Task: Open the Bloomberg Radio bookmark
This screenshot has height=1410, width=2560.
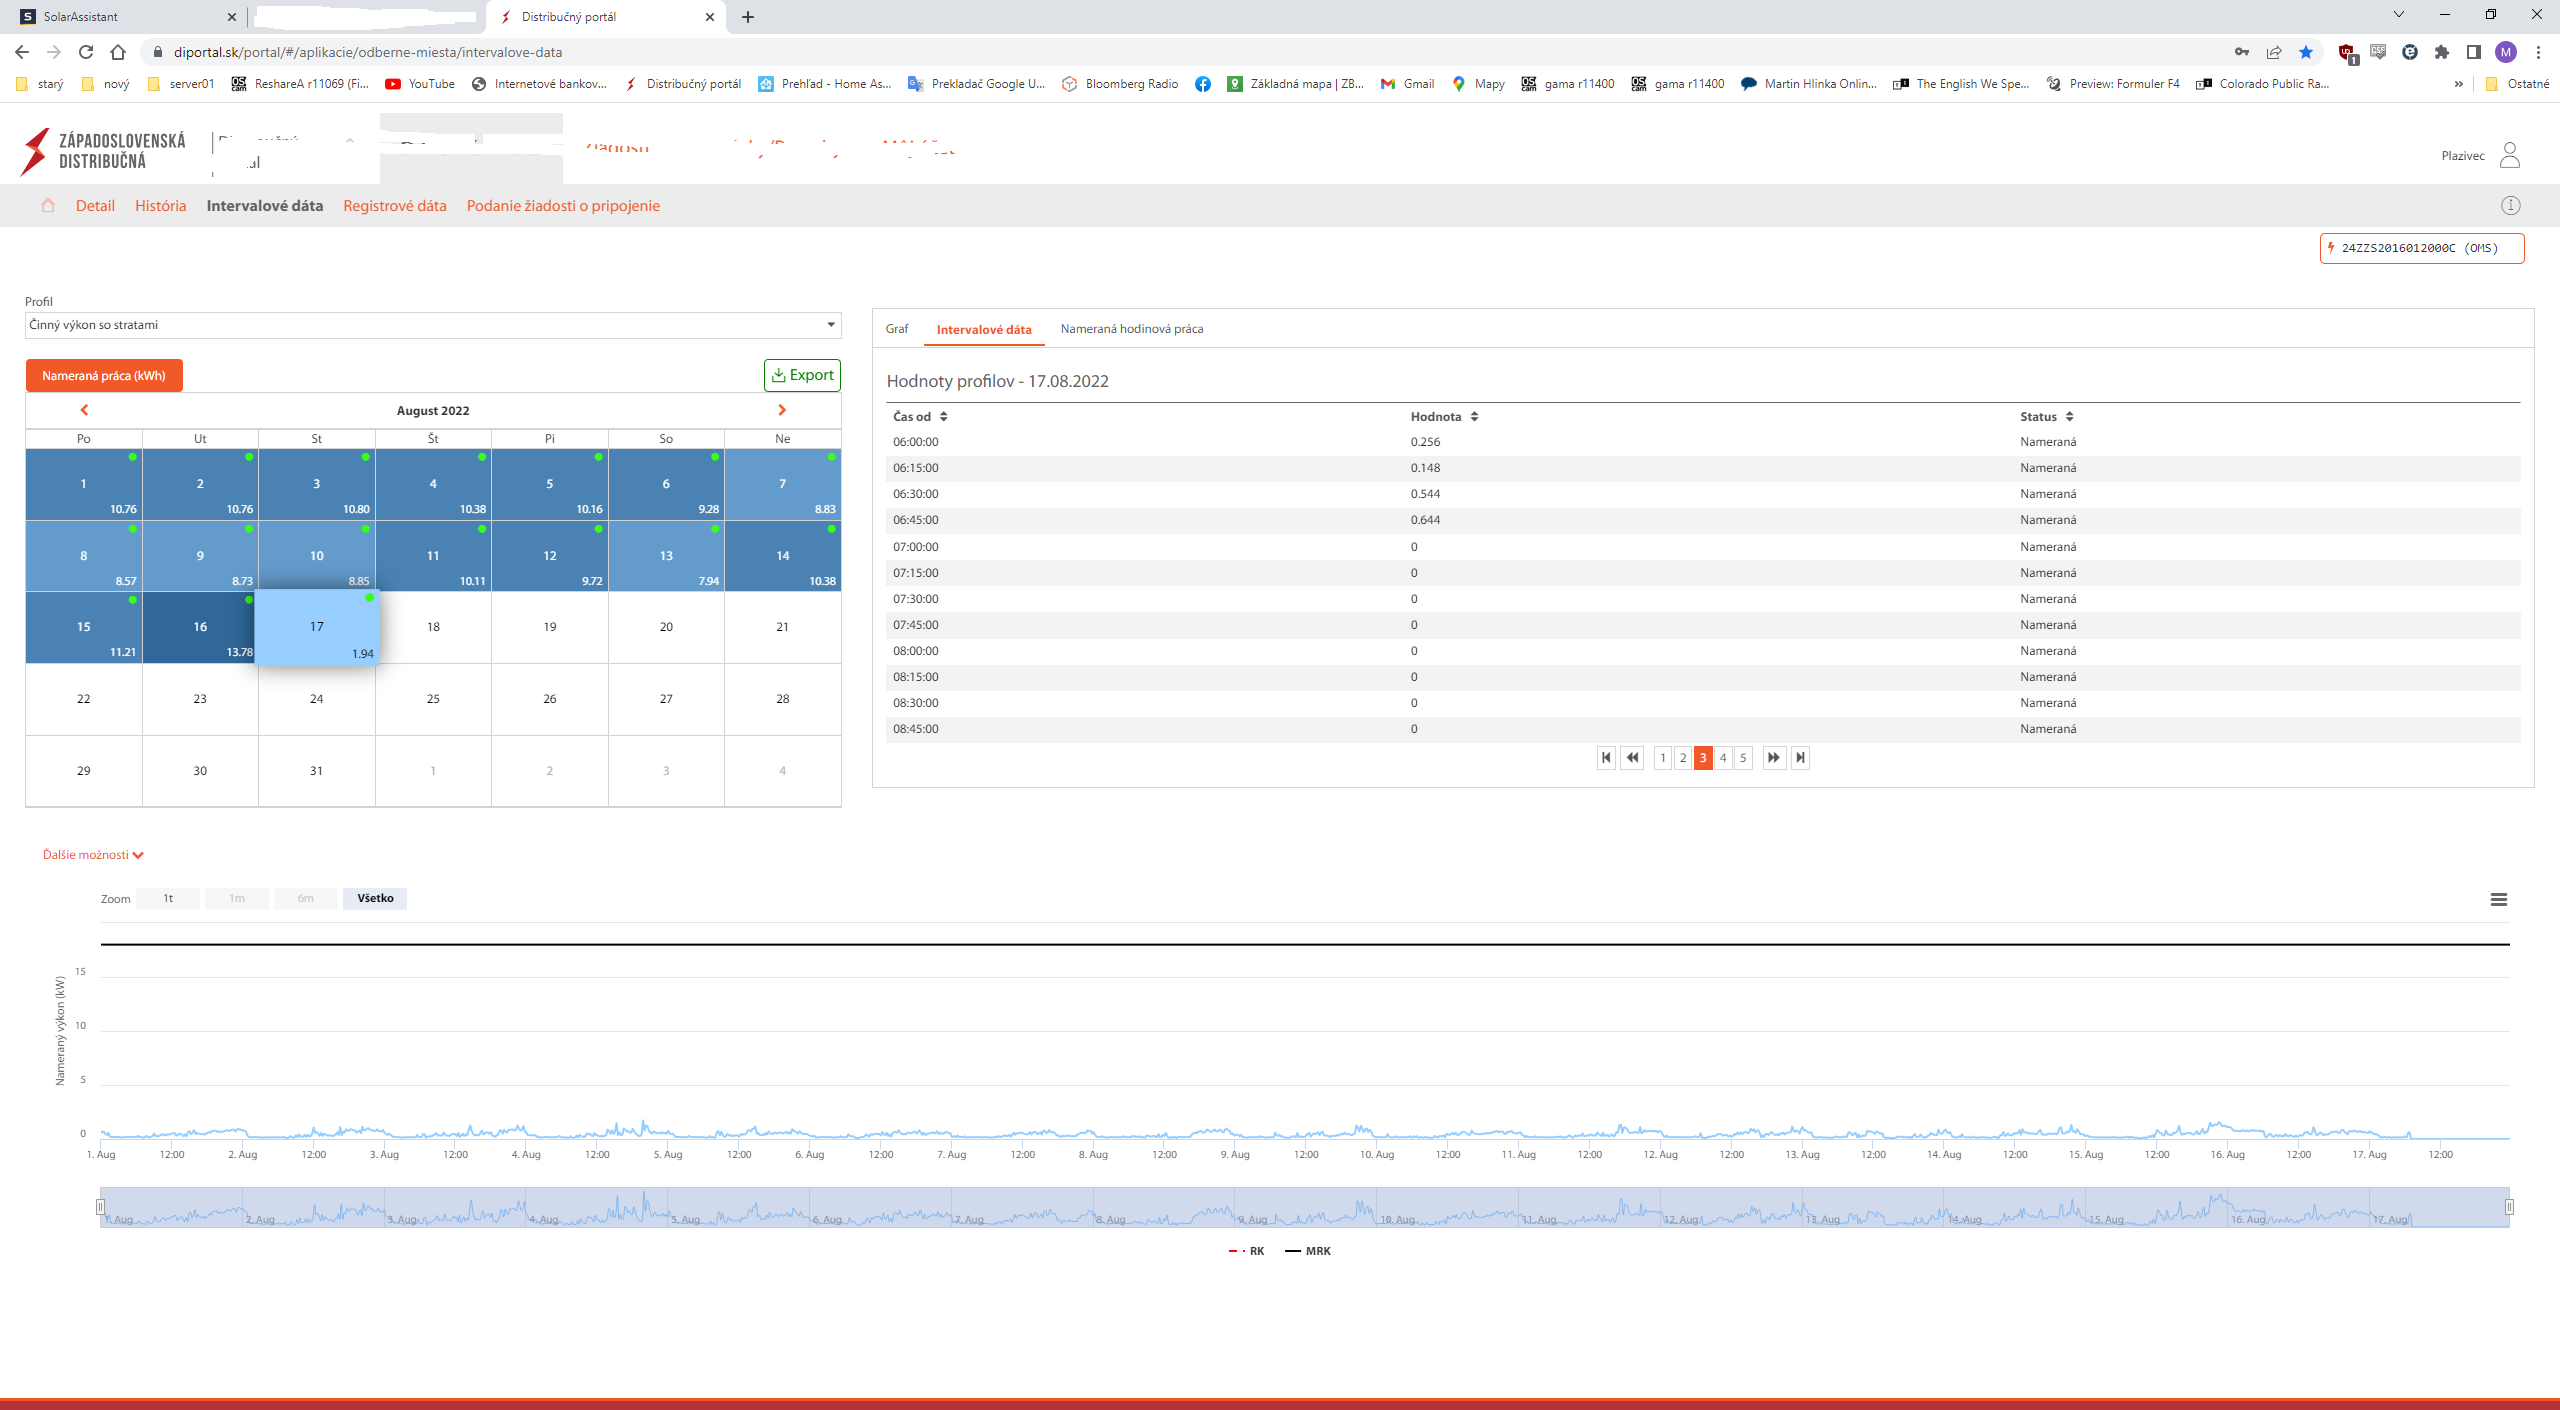Action: click(1120, 84)
